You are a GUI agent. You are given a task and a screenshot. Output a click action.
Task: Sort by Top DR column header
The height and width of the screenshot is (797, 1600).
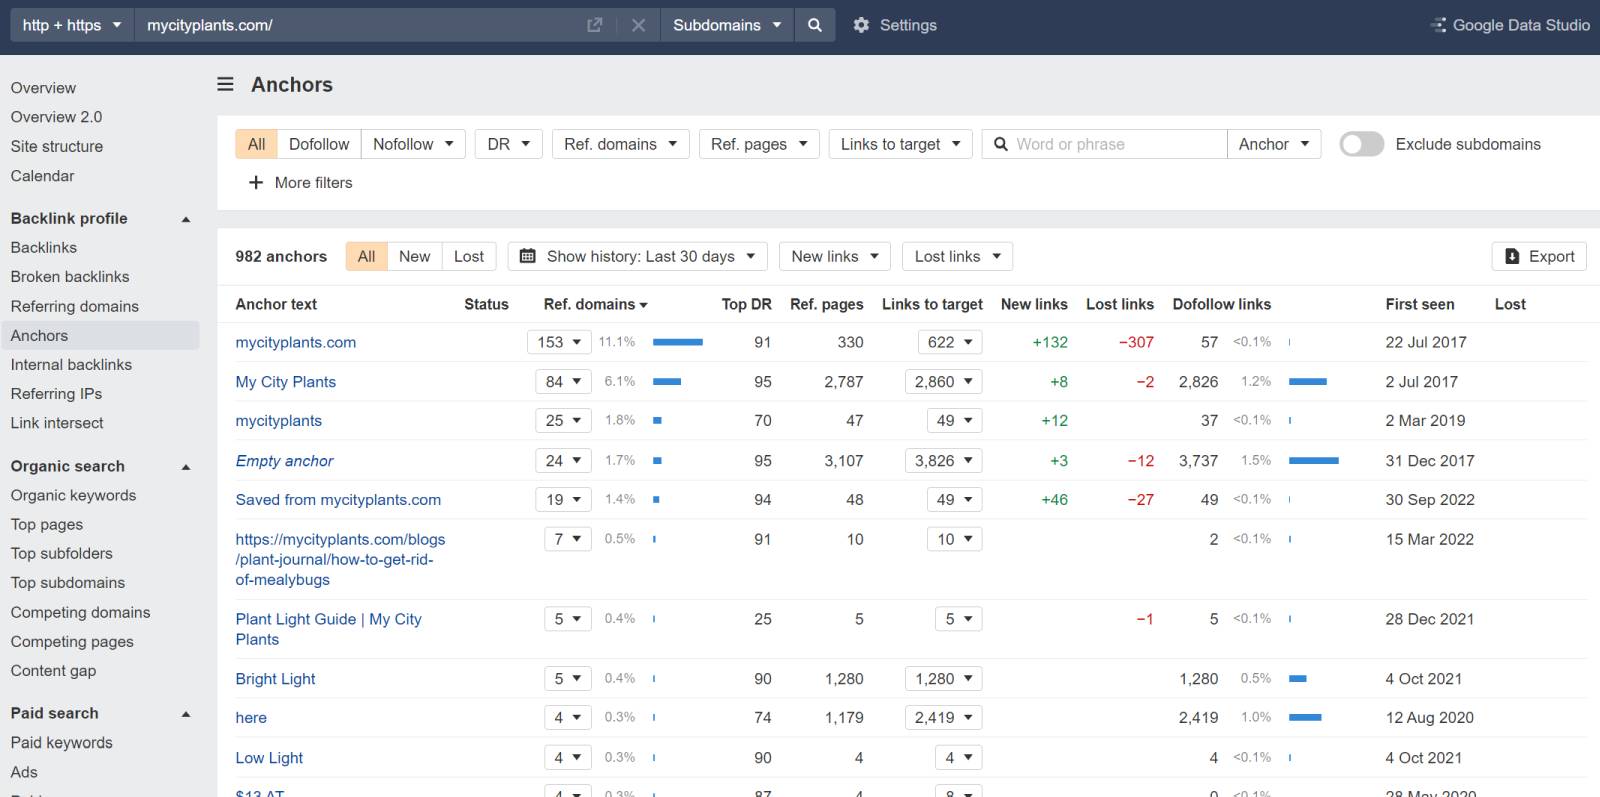pos(746,304)
